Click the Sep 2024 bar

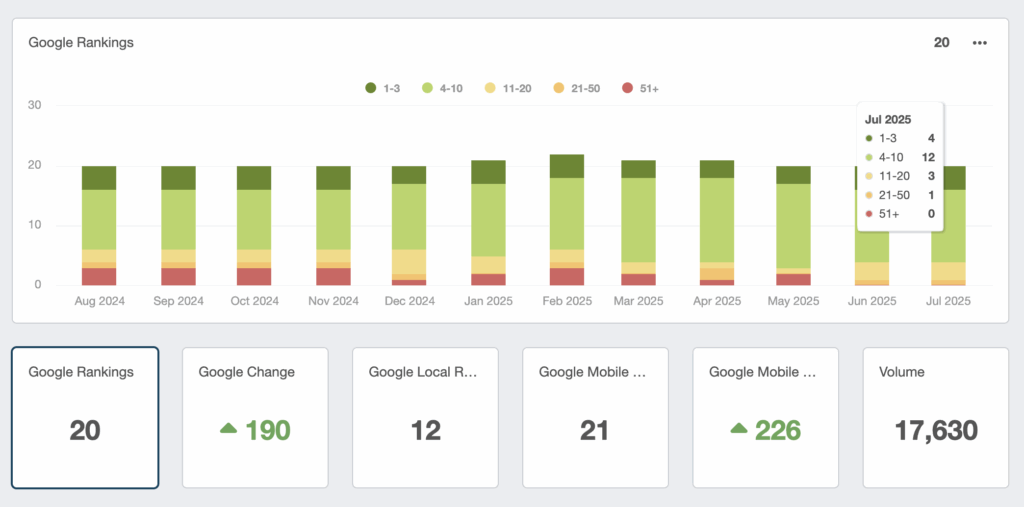point(178,226)
